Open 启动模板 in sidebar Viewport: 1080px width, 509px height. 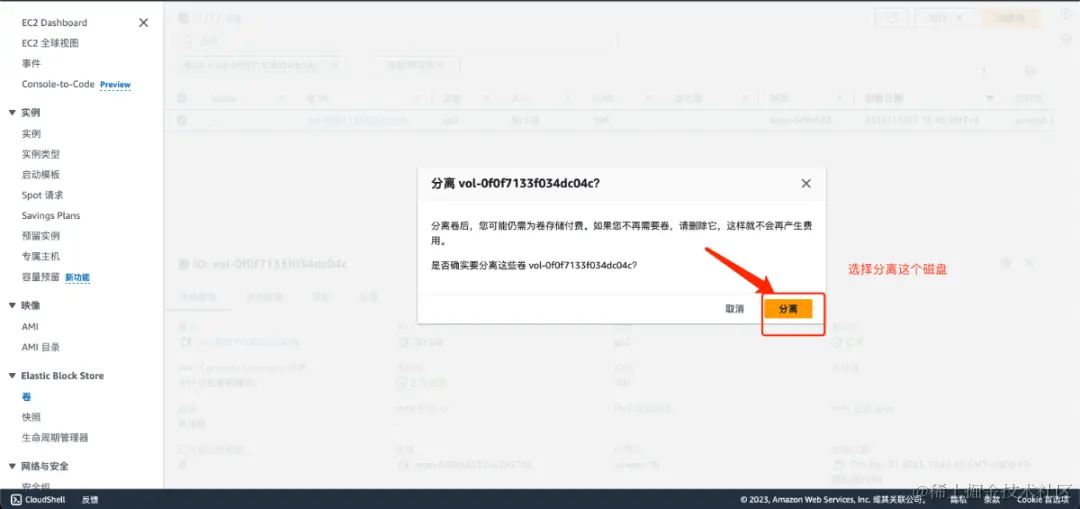[x=41, y=174]
